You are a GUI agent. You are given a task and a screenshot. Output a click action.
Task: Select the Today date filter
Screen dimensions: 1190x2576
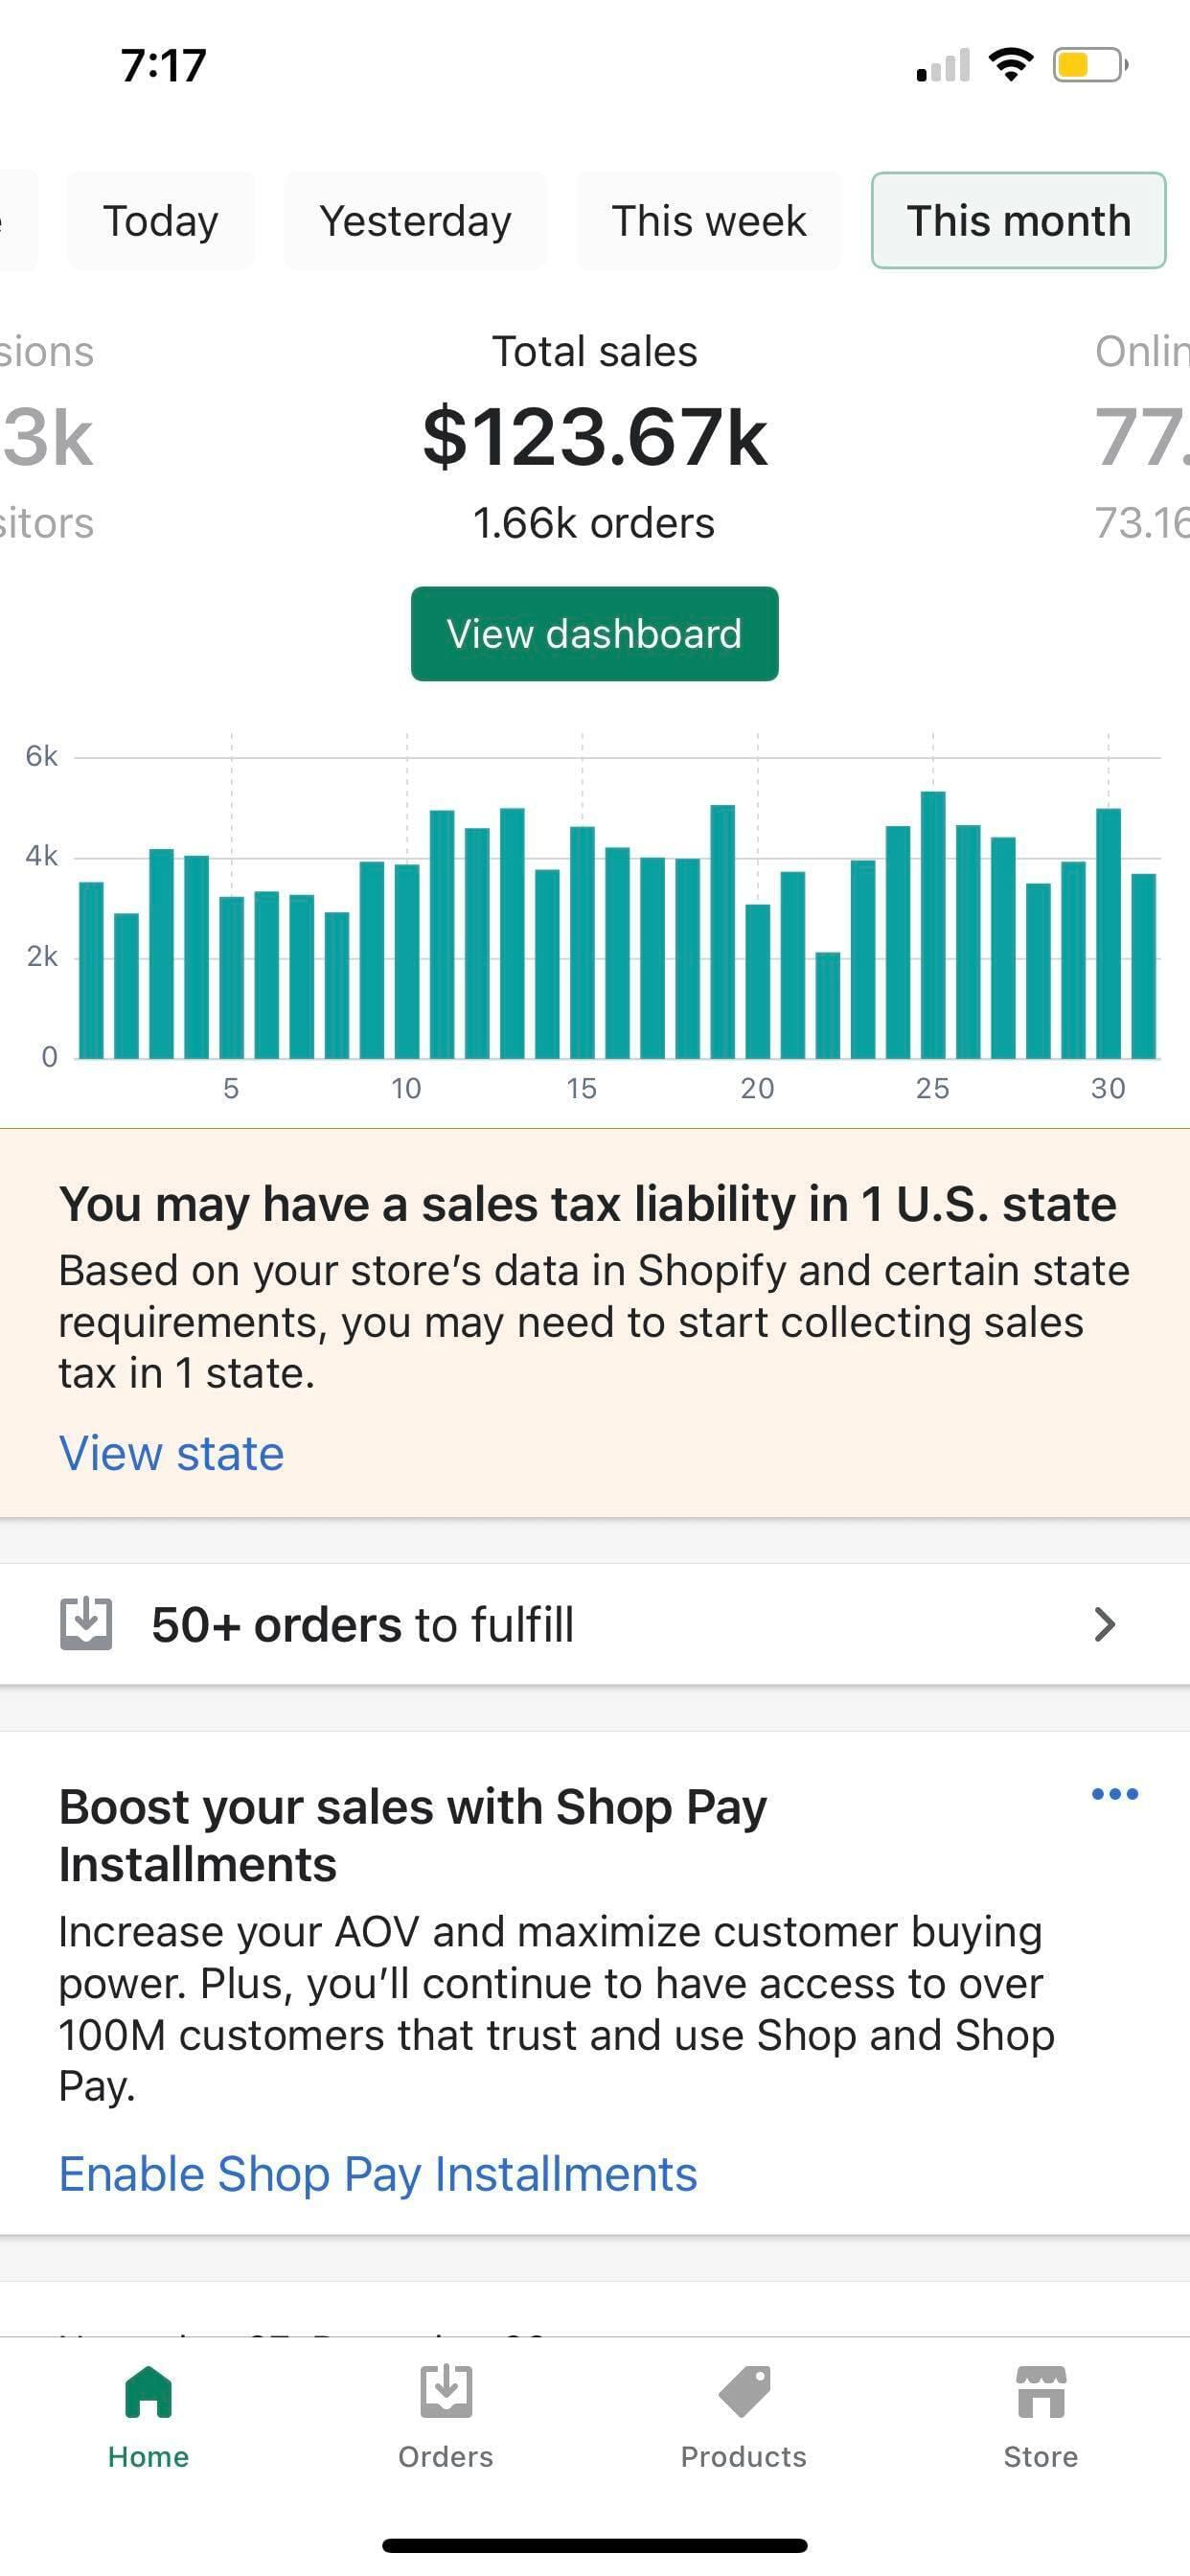pyautogui.click(x=161, y=220)
